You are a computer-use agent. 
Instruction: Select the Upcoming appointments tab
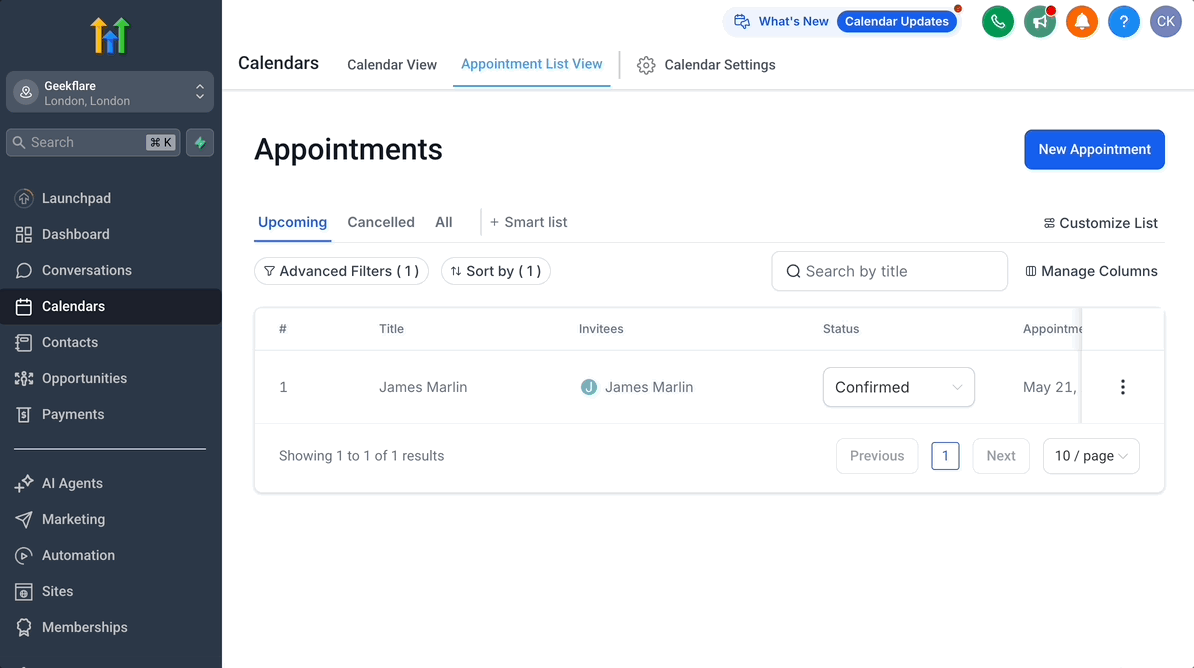coord(292,222)
